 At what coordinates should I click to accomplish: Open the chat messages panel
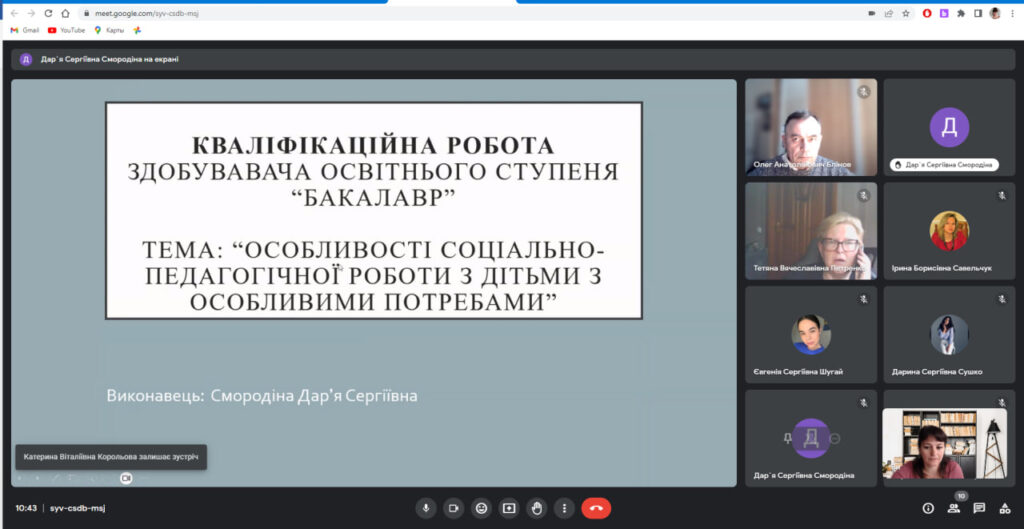979,508
